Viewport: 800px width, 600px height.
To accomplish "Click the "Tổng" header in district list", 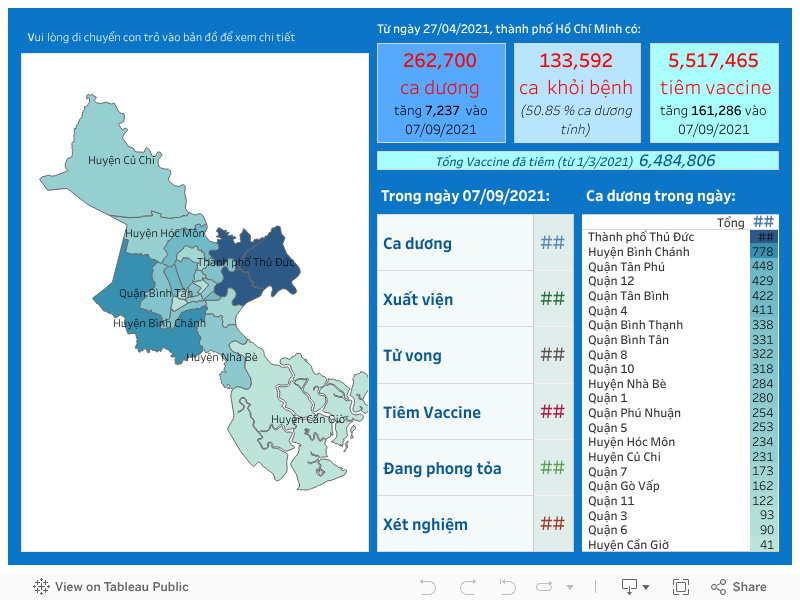I will click(731, 222).
